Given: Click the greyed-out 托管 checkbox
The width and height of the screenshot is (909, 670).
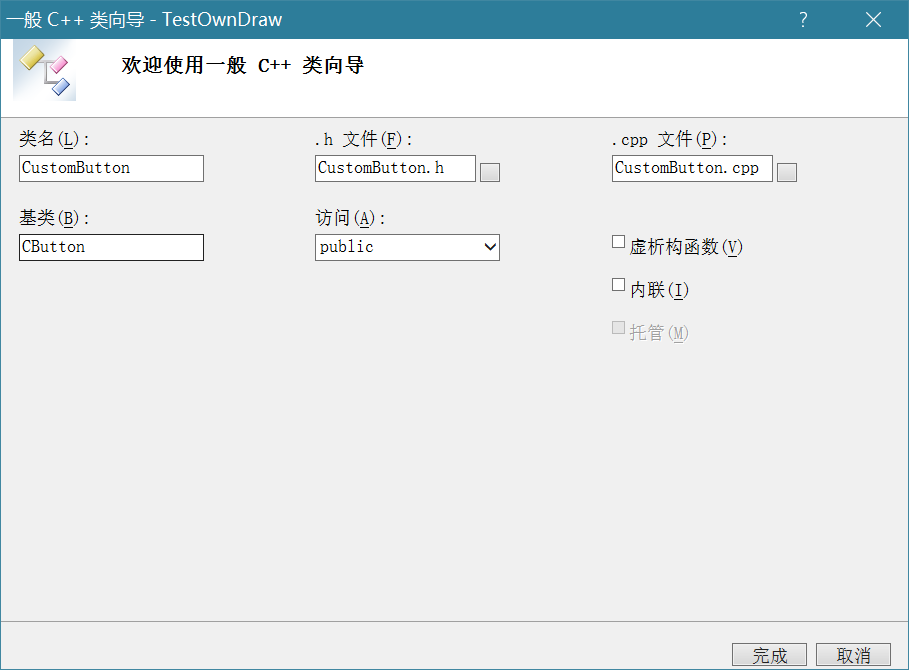Looking at the screenshot, I should (x=619, y=328).
